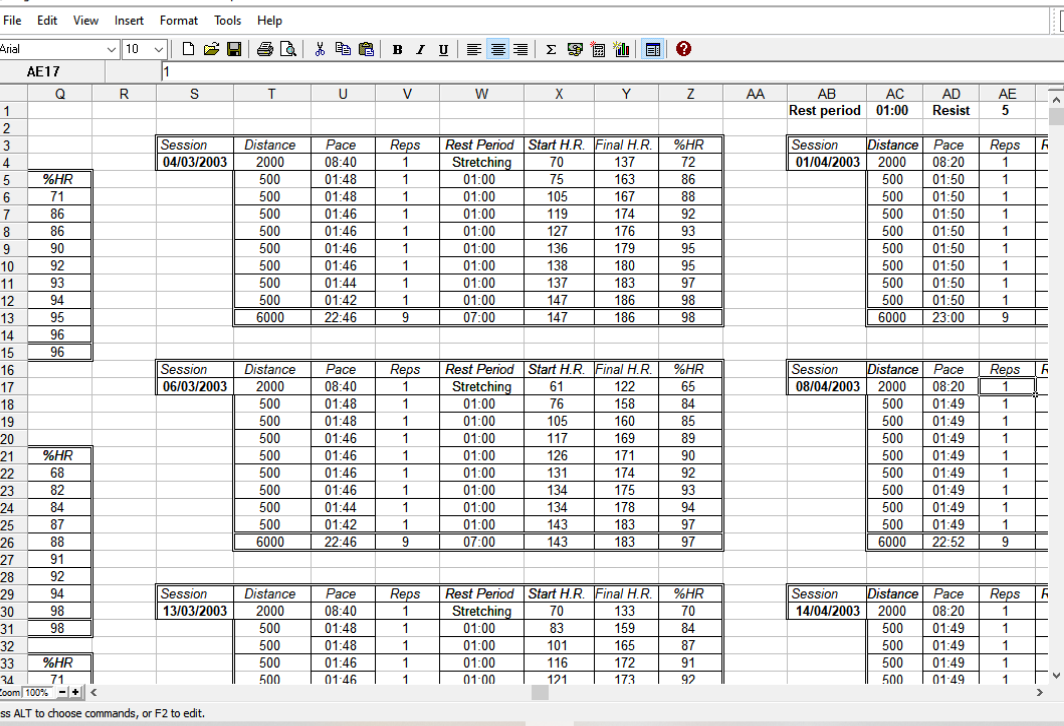The width and height of the screenshot is (1064, 726).
Task: Toggle italic formatting
Action: (420, 49)
